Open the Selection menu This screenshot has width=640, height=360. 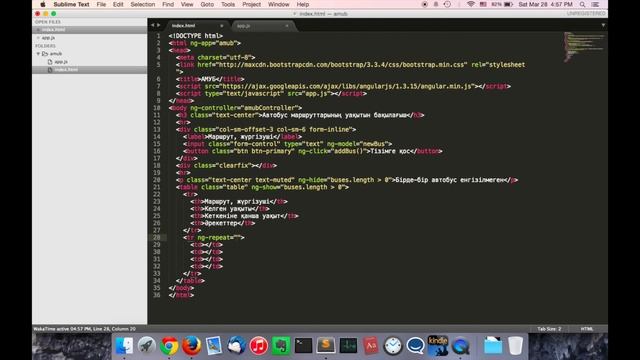click(x=142, y=4)
